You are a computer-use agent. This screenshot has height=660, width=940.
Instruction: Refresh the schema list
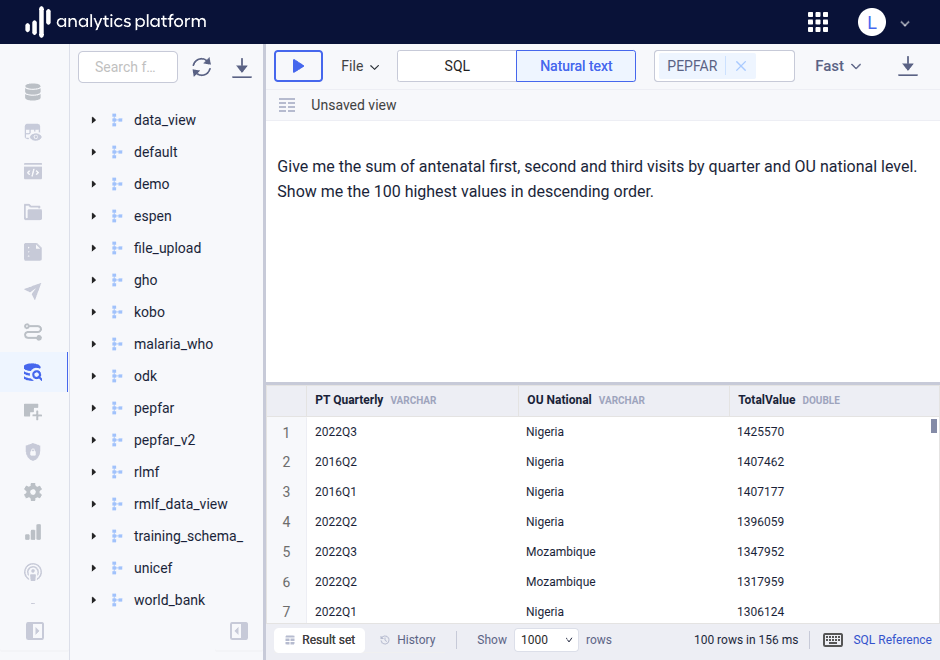(202, 67)
